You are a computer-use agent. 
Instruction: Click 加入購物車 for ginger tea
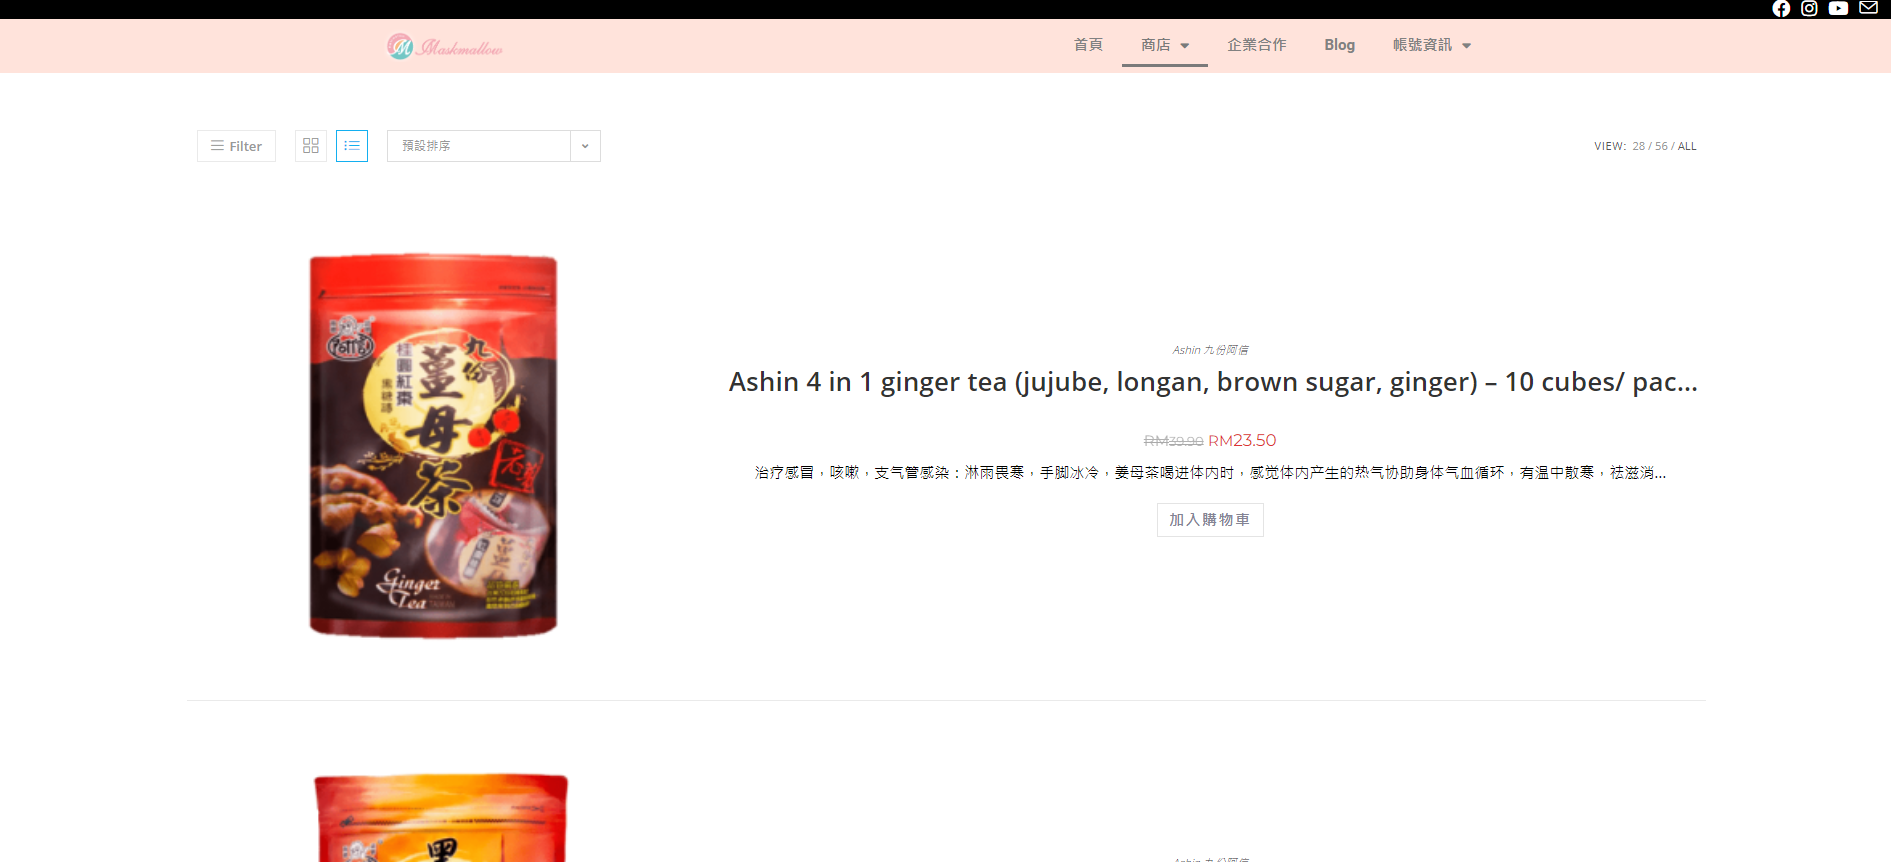[x=1210, y=520]
